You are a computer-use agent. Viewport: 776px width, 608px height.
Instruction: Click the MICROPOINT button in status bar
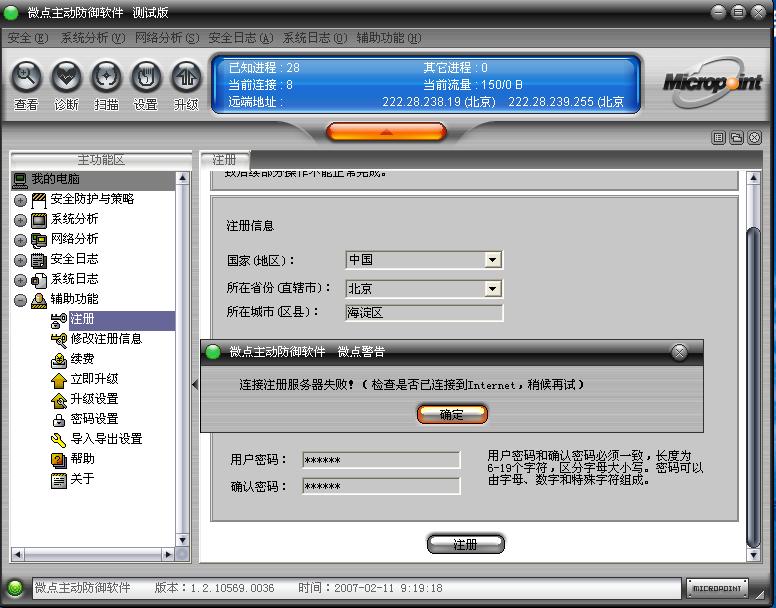coord(717,588)
